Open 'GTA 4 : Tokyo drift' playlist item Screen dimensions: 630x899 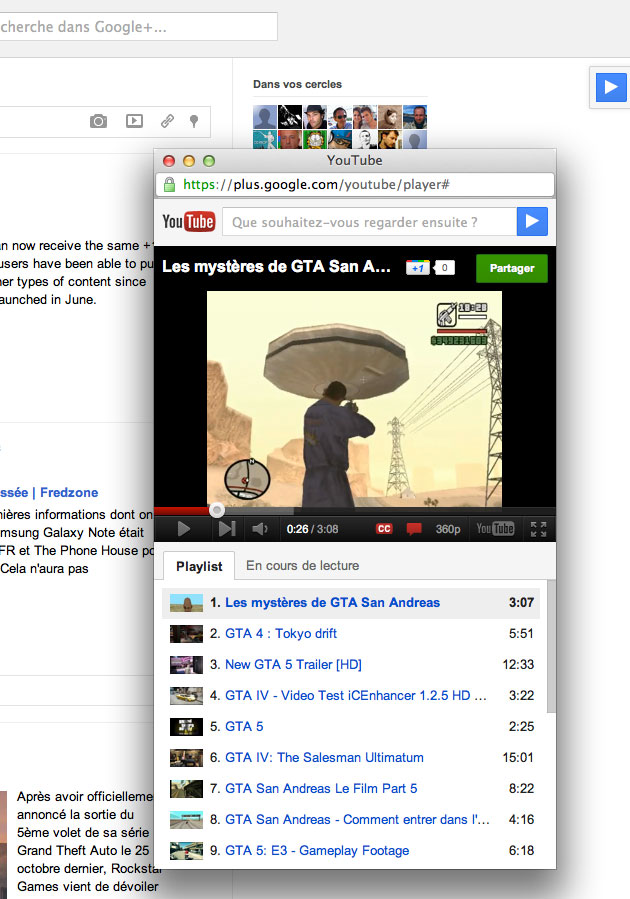(351, 634)
